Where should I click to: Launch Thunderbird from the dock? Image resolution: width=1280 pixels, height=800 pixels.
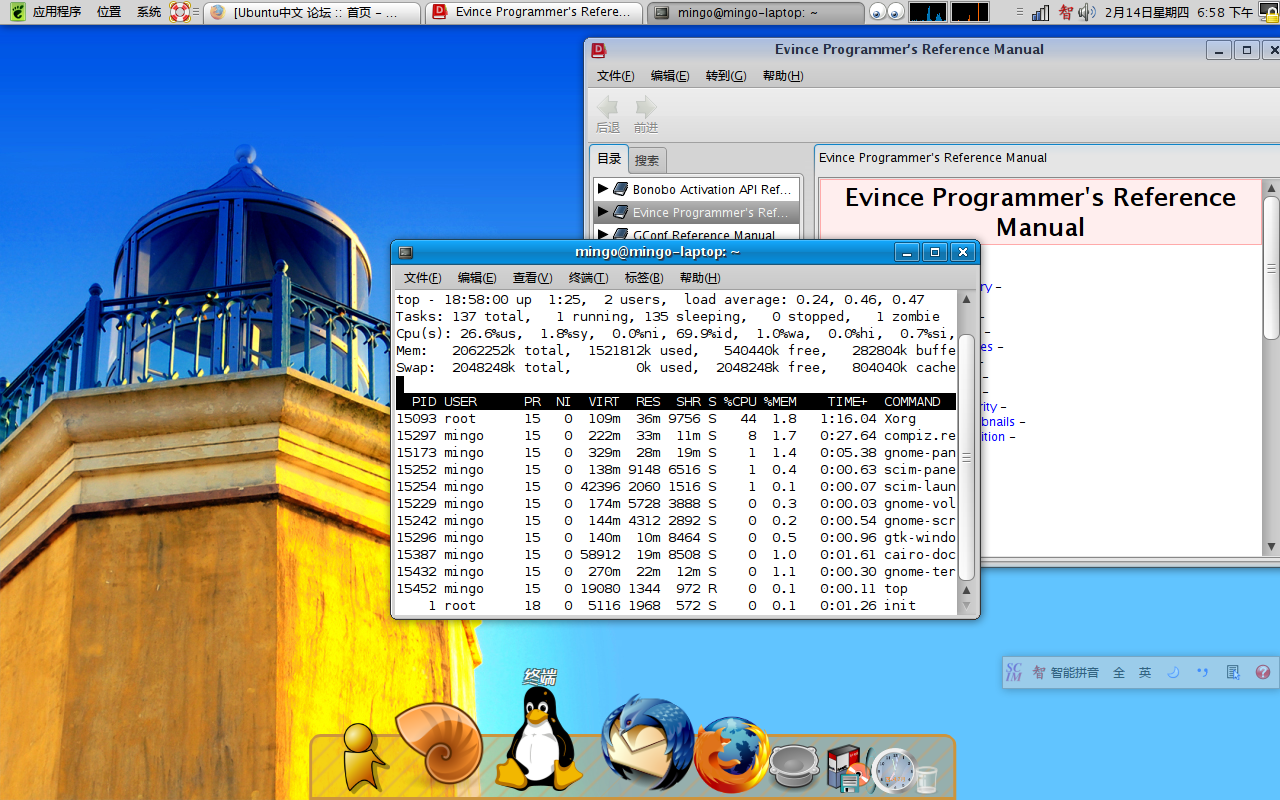pyautogui.click(x=646, y=744)
